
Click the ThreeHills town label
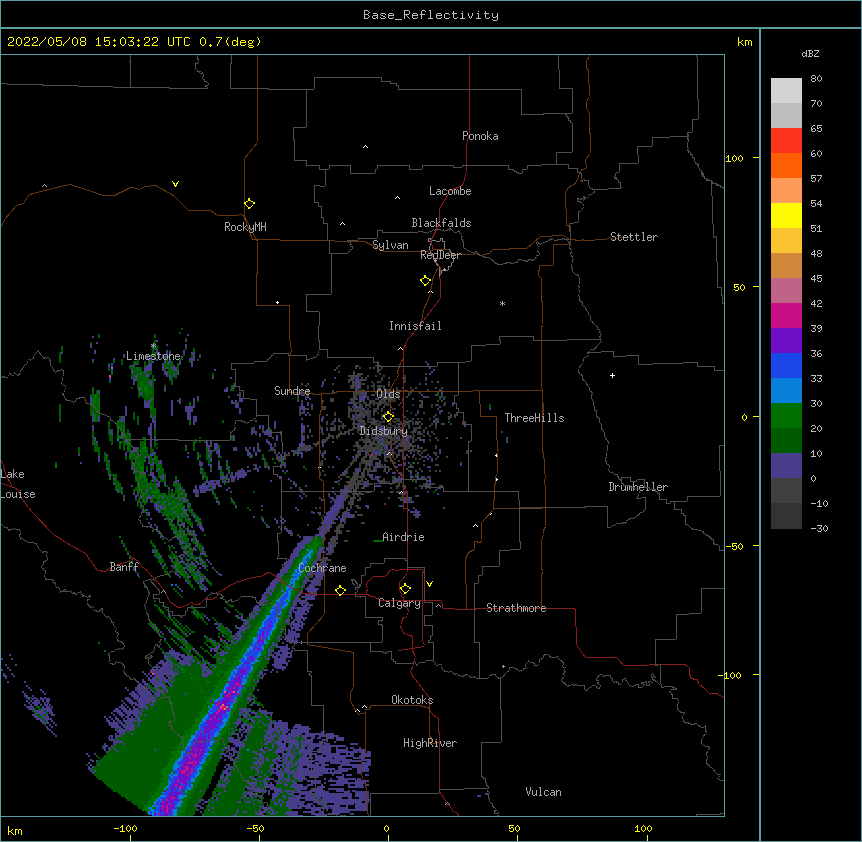click(x=534, y=418)
